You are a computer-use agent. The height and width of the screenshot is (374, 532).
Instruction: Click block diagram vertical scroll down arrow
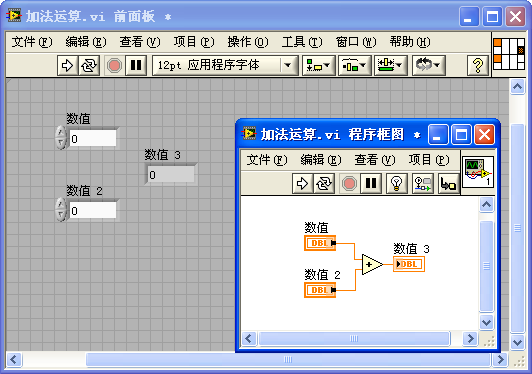pyautogui.click(x=486, y=322)
